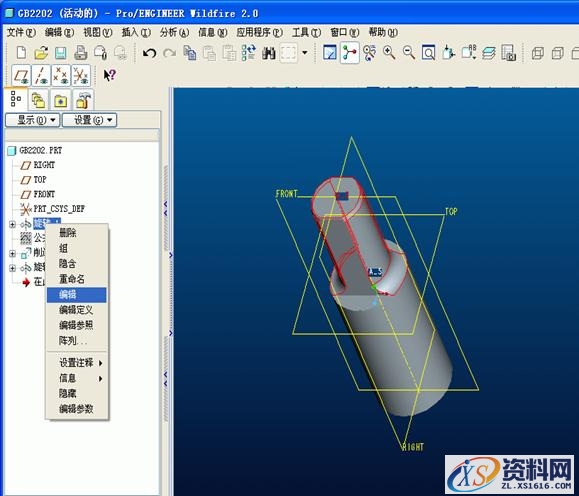Switch to the Favorites navigator tab
This screenshot has width=579, height=496.
[x=61, y=100]
